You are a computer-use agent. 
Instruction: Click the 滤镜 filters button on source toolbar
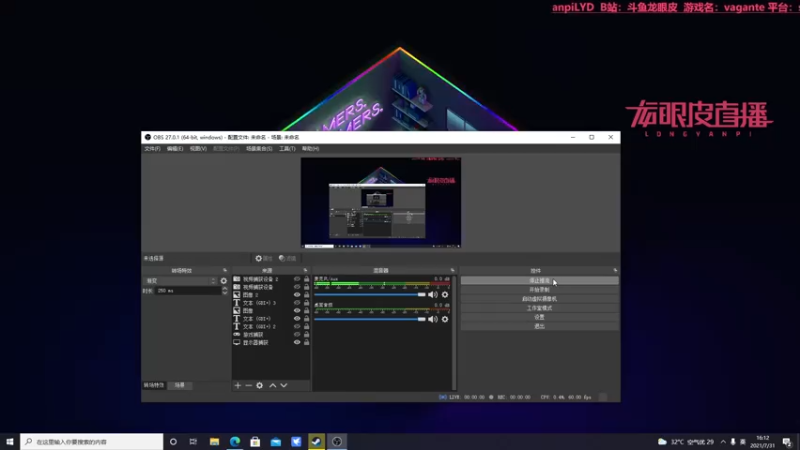pyautogui.click(x=288, y=258)
